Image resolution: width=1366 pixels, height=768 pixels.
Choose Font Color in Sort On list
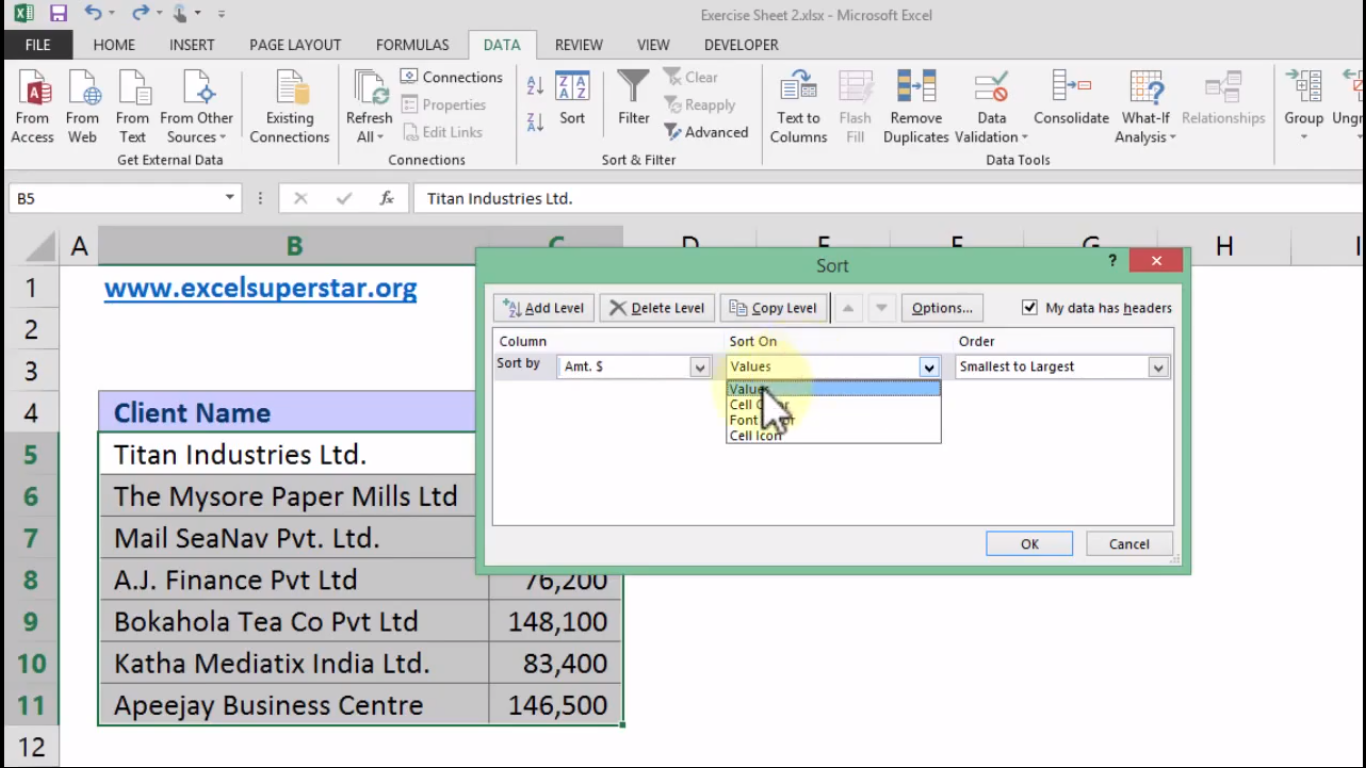[x=833, y=420]
